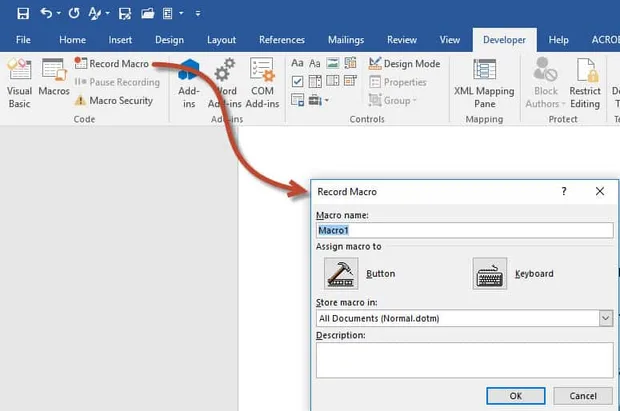Click the Repeat circular arrow icon
The height and width of the screenshot is (411, 620).
(x=74, y=13)
